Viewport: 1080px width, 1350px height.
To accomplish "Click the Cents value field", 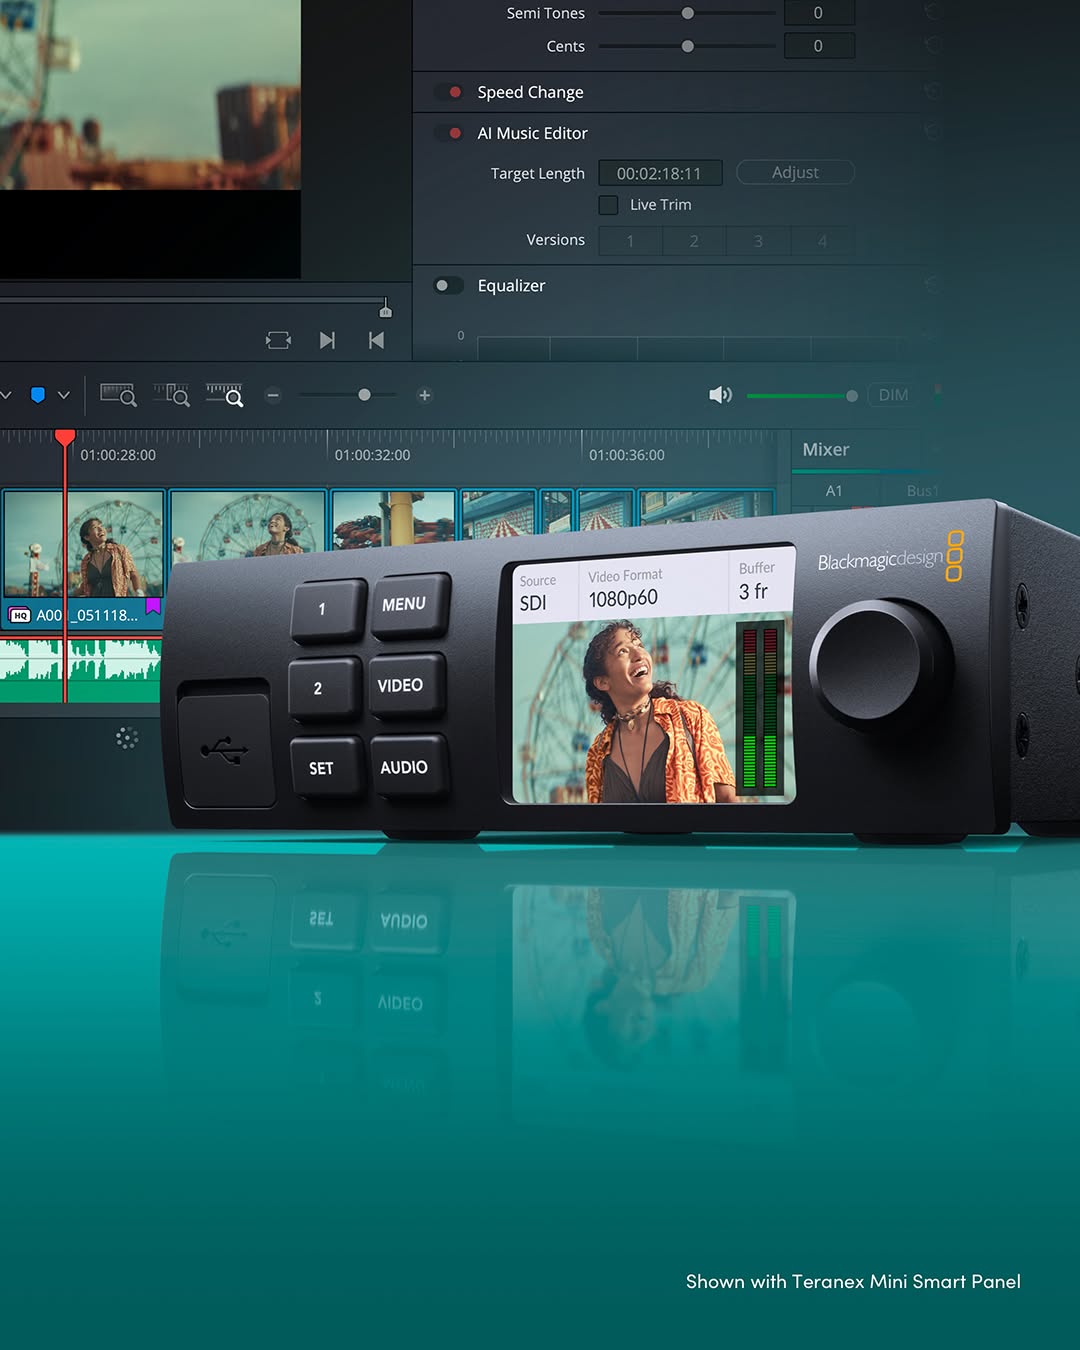I will pyautogui.click(x=819, y=46).
